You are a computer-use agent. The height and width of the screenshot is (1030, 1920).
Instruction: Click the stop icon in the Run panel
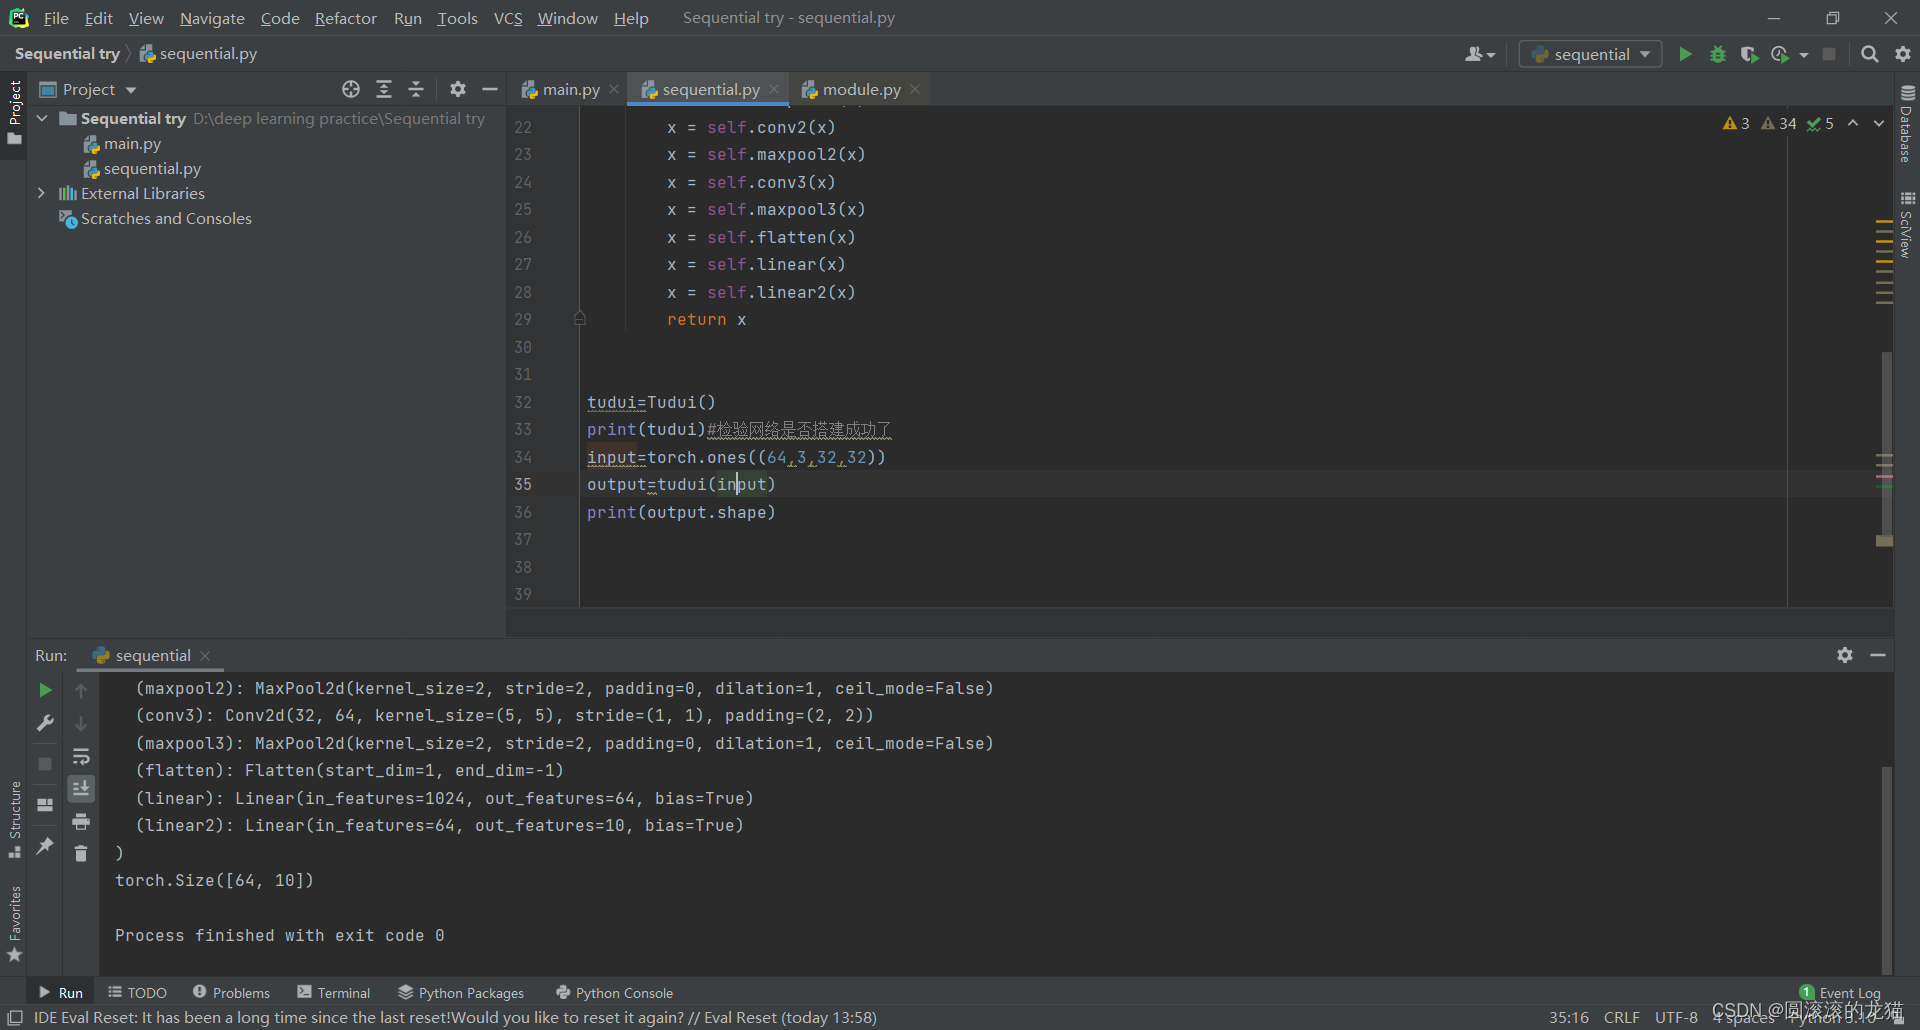(45, 764)
